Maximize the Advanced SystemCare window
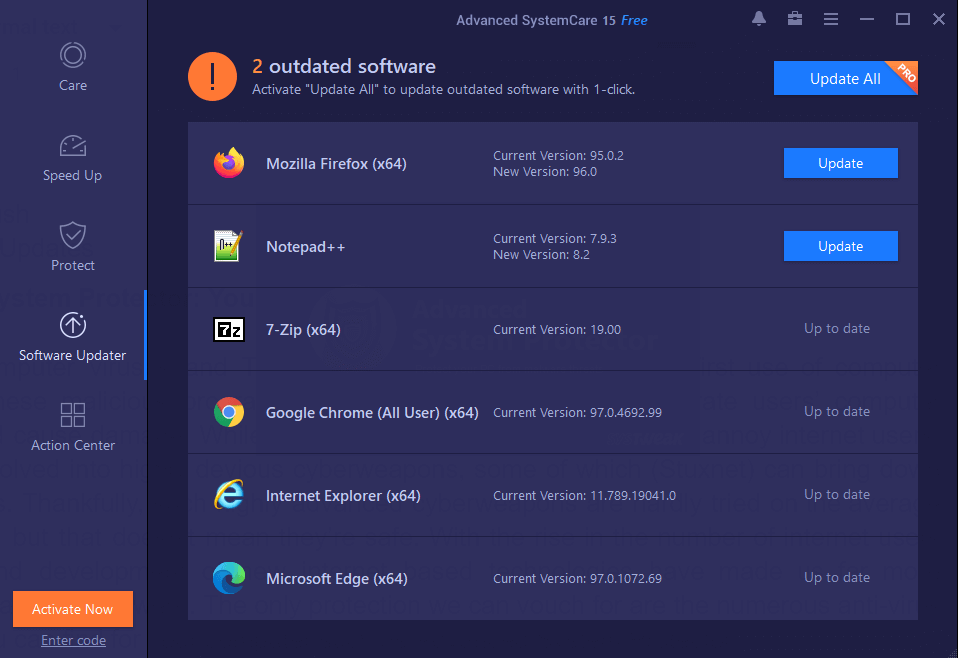The height and width of the screenshot is (658, 958). coord(903,20)
